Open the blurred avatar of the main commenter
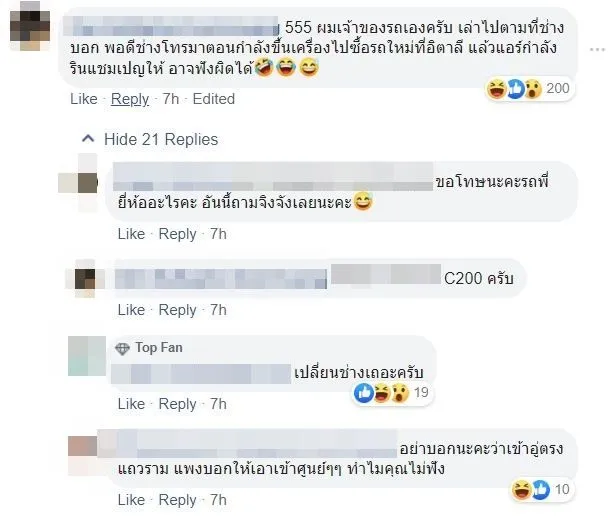 click(x=30, y=27)
